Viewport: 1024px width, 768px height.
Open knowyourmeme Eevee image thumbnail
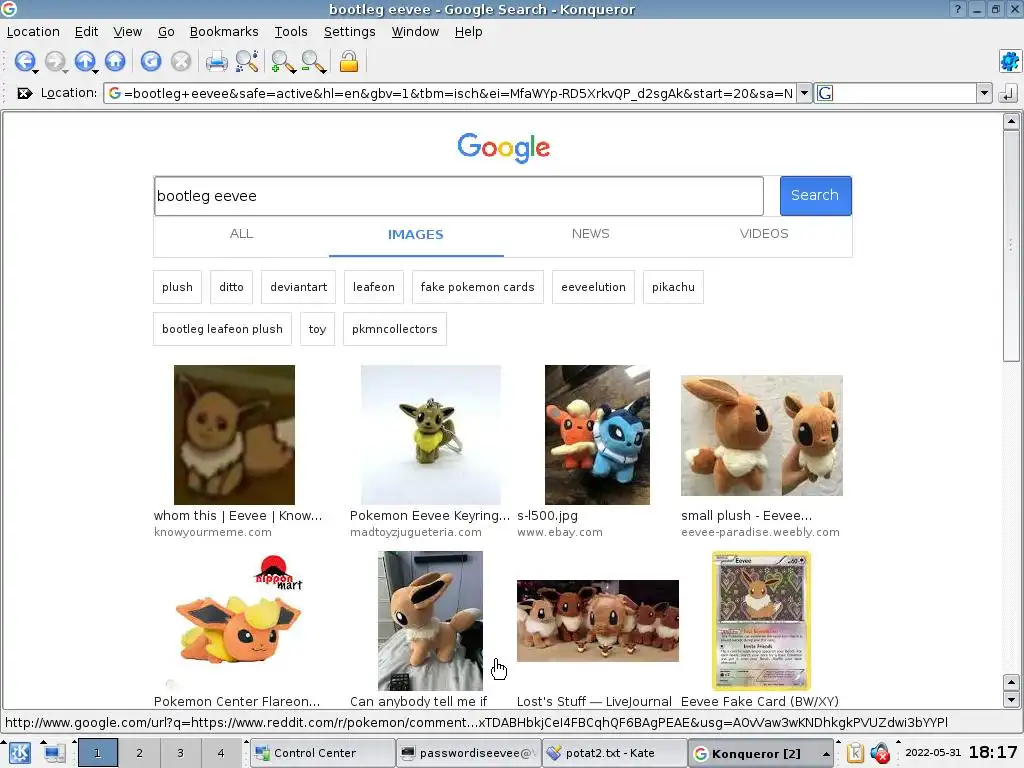[x=234, y=434]
